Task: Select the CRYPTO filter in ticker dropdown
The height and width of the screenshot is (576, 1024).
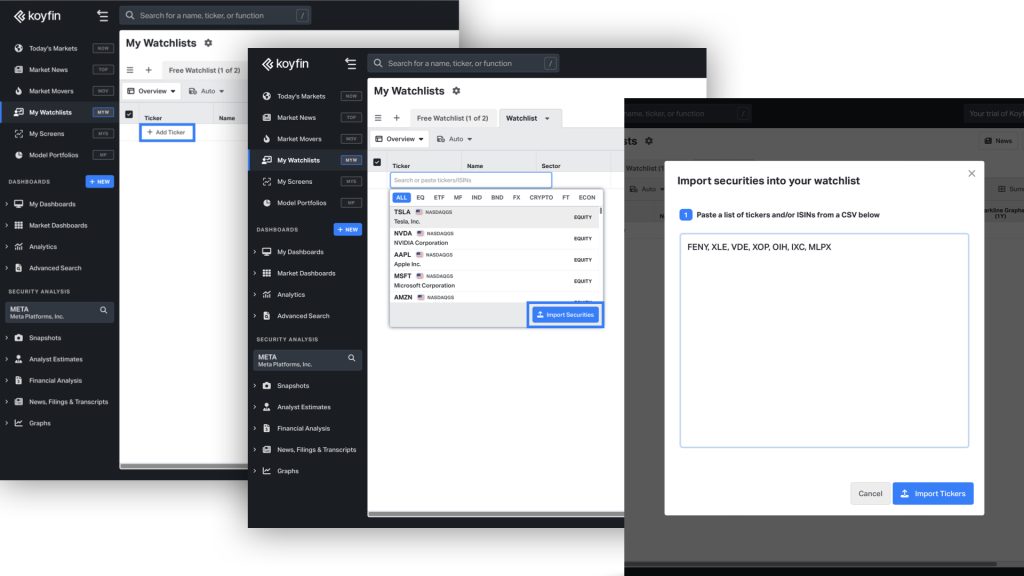Action: (541, 197)
